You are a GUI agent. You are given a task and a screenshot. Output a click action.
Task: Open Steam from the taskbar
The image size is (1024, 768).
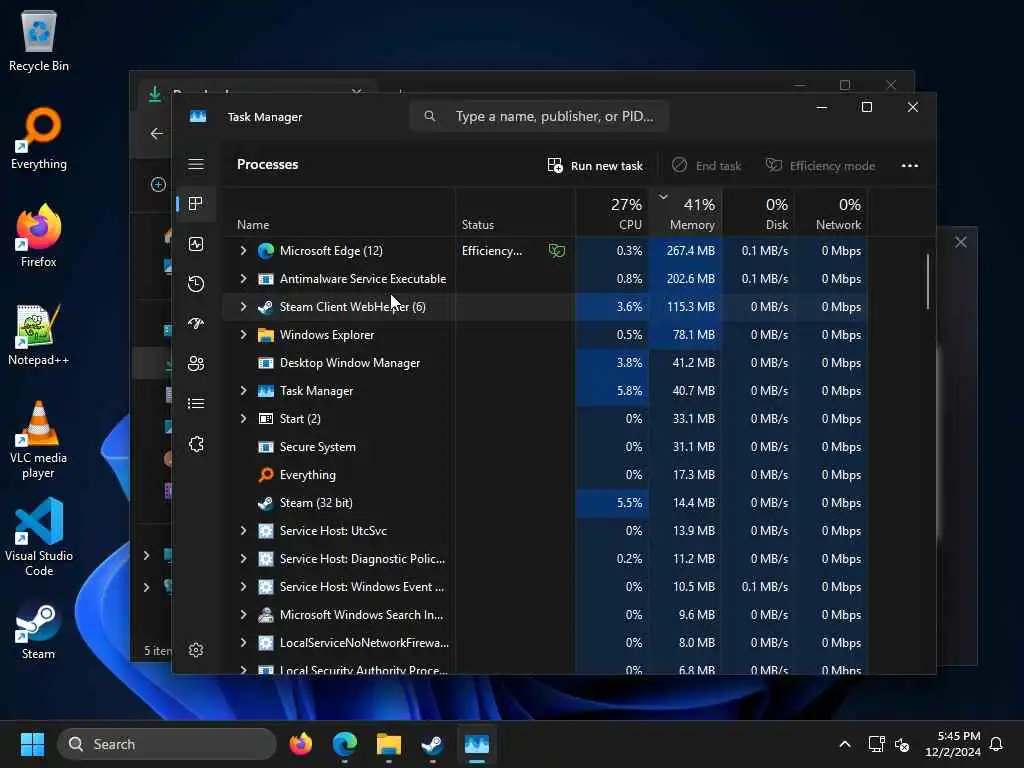(432, 744)
